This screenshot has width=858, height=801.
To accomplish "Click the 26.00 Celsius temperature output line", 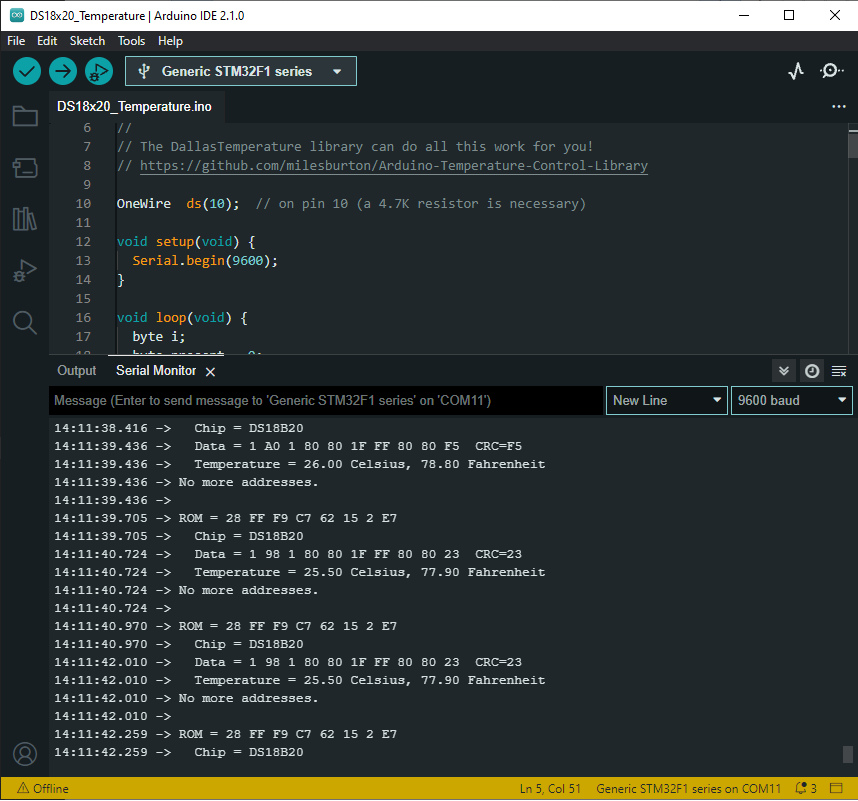I will point(299,465).
